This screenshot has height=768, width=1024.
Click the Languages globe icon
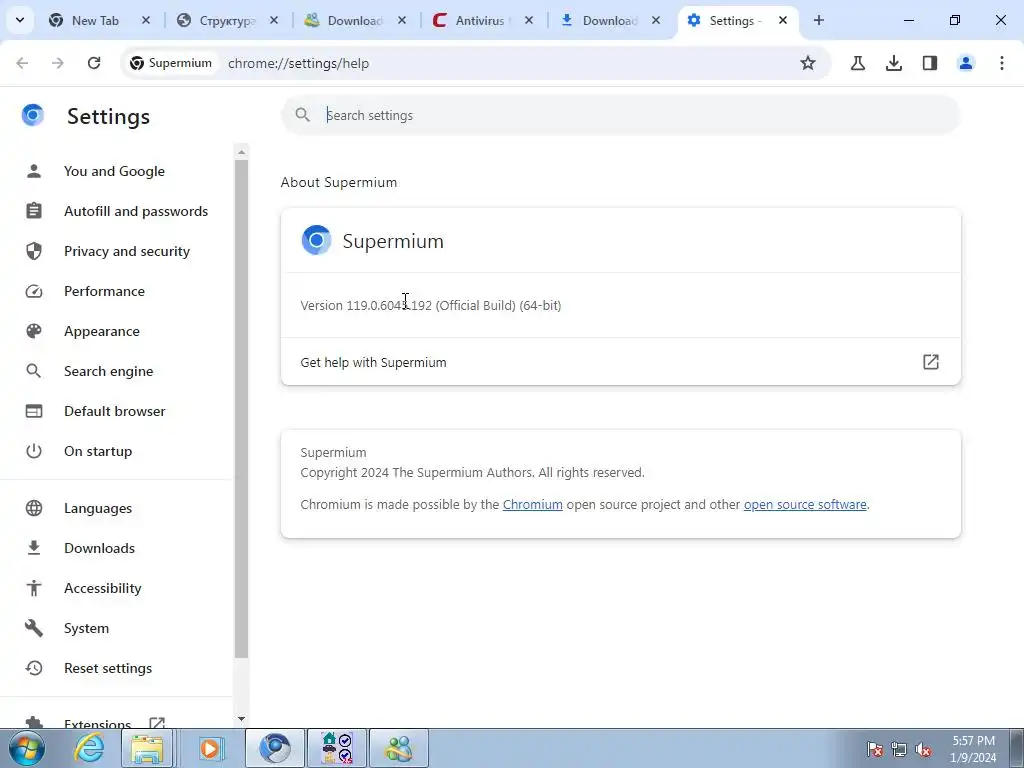click(x=33, y=508)
